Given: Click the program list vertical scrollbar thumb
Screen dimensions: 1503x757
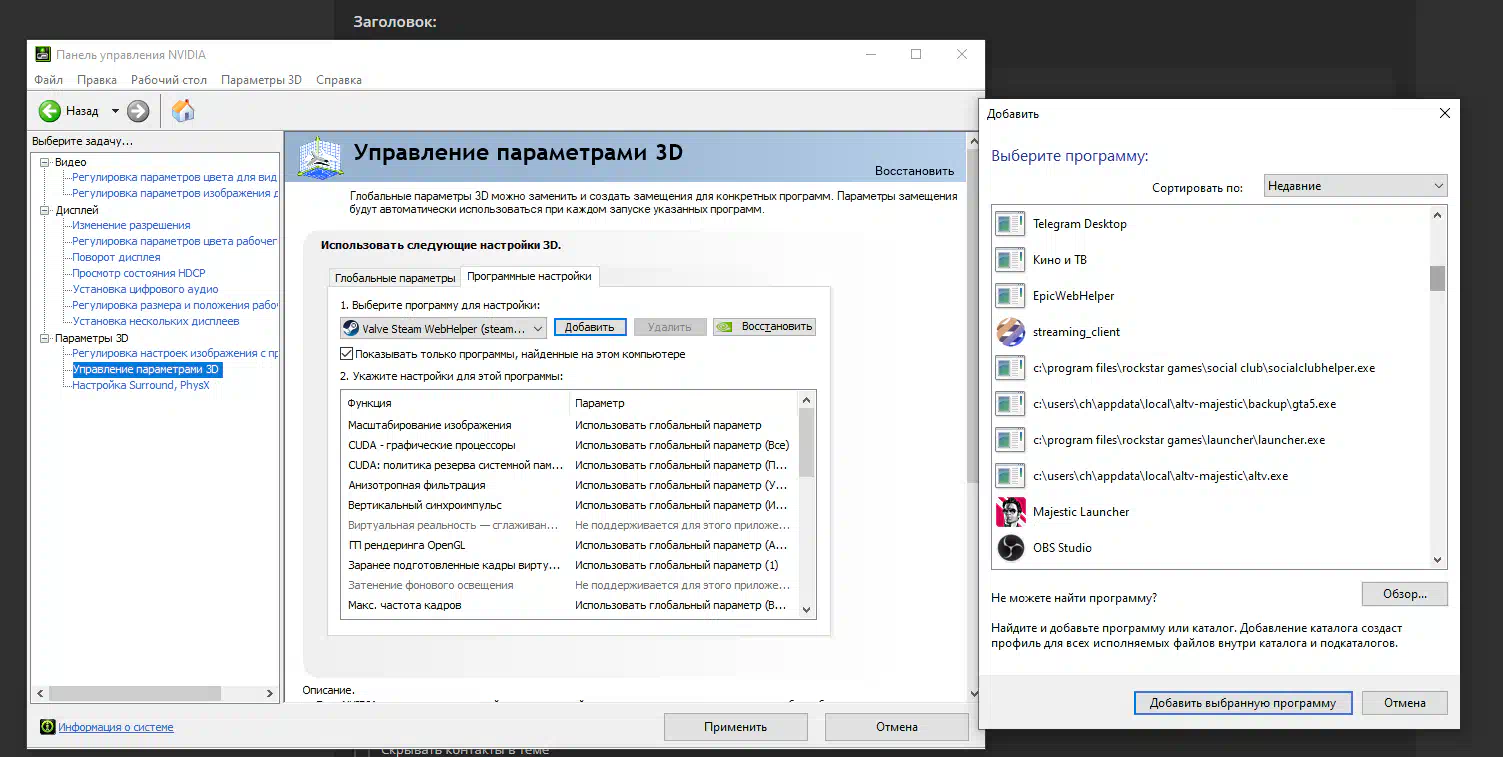Looking at the screenshot, I should coord(1437,278).
